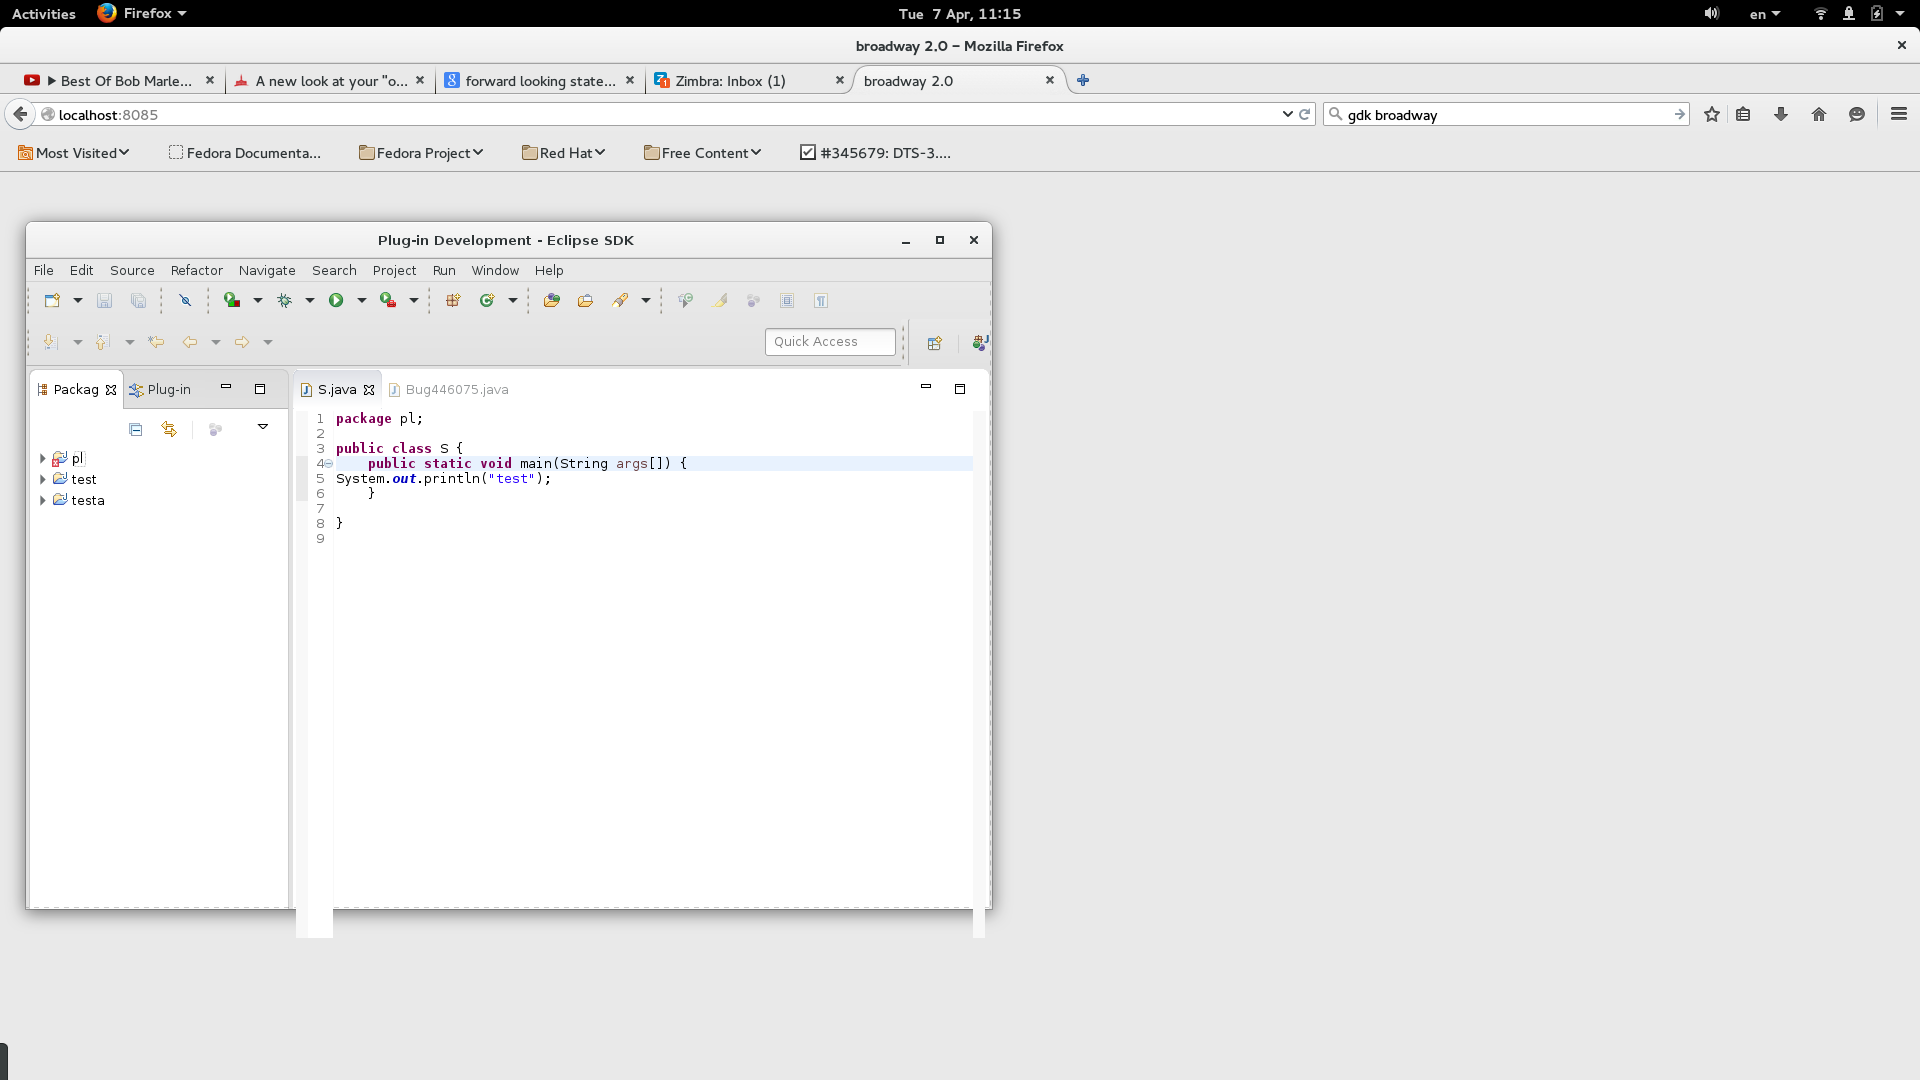Viewport: 1920px width, 1080px height.
Task: Open dropdown next to Search flashlight icon
Action: coord(645,300)
